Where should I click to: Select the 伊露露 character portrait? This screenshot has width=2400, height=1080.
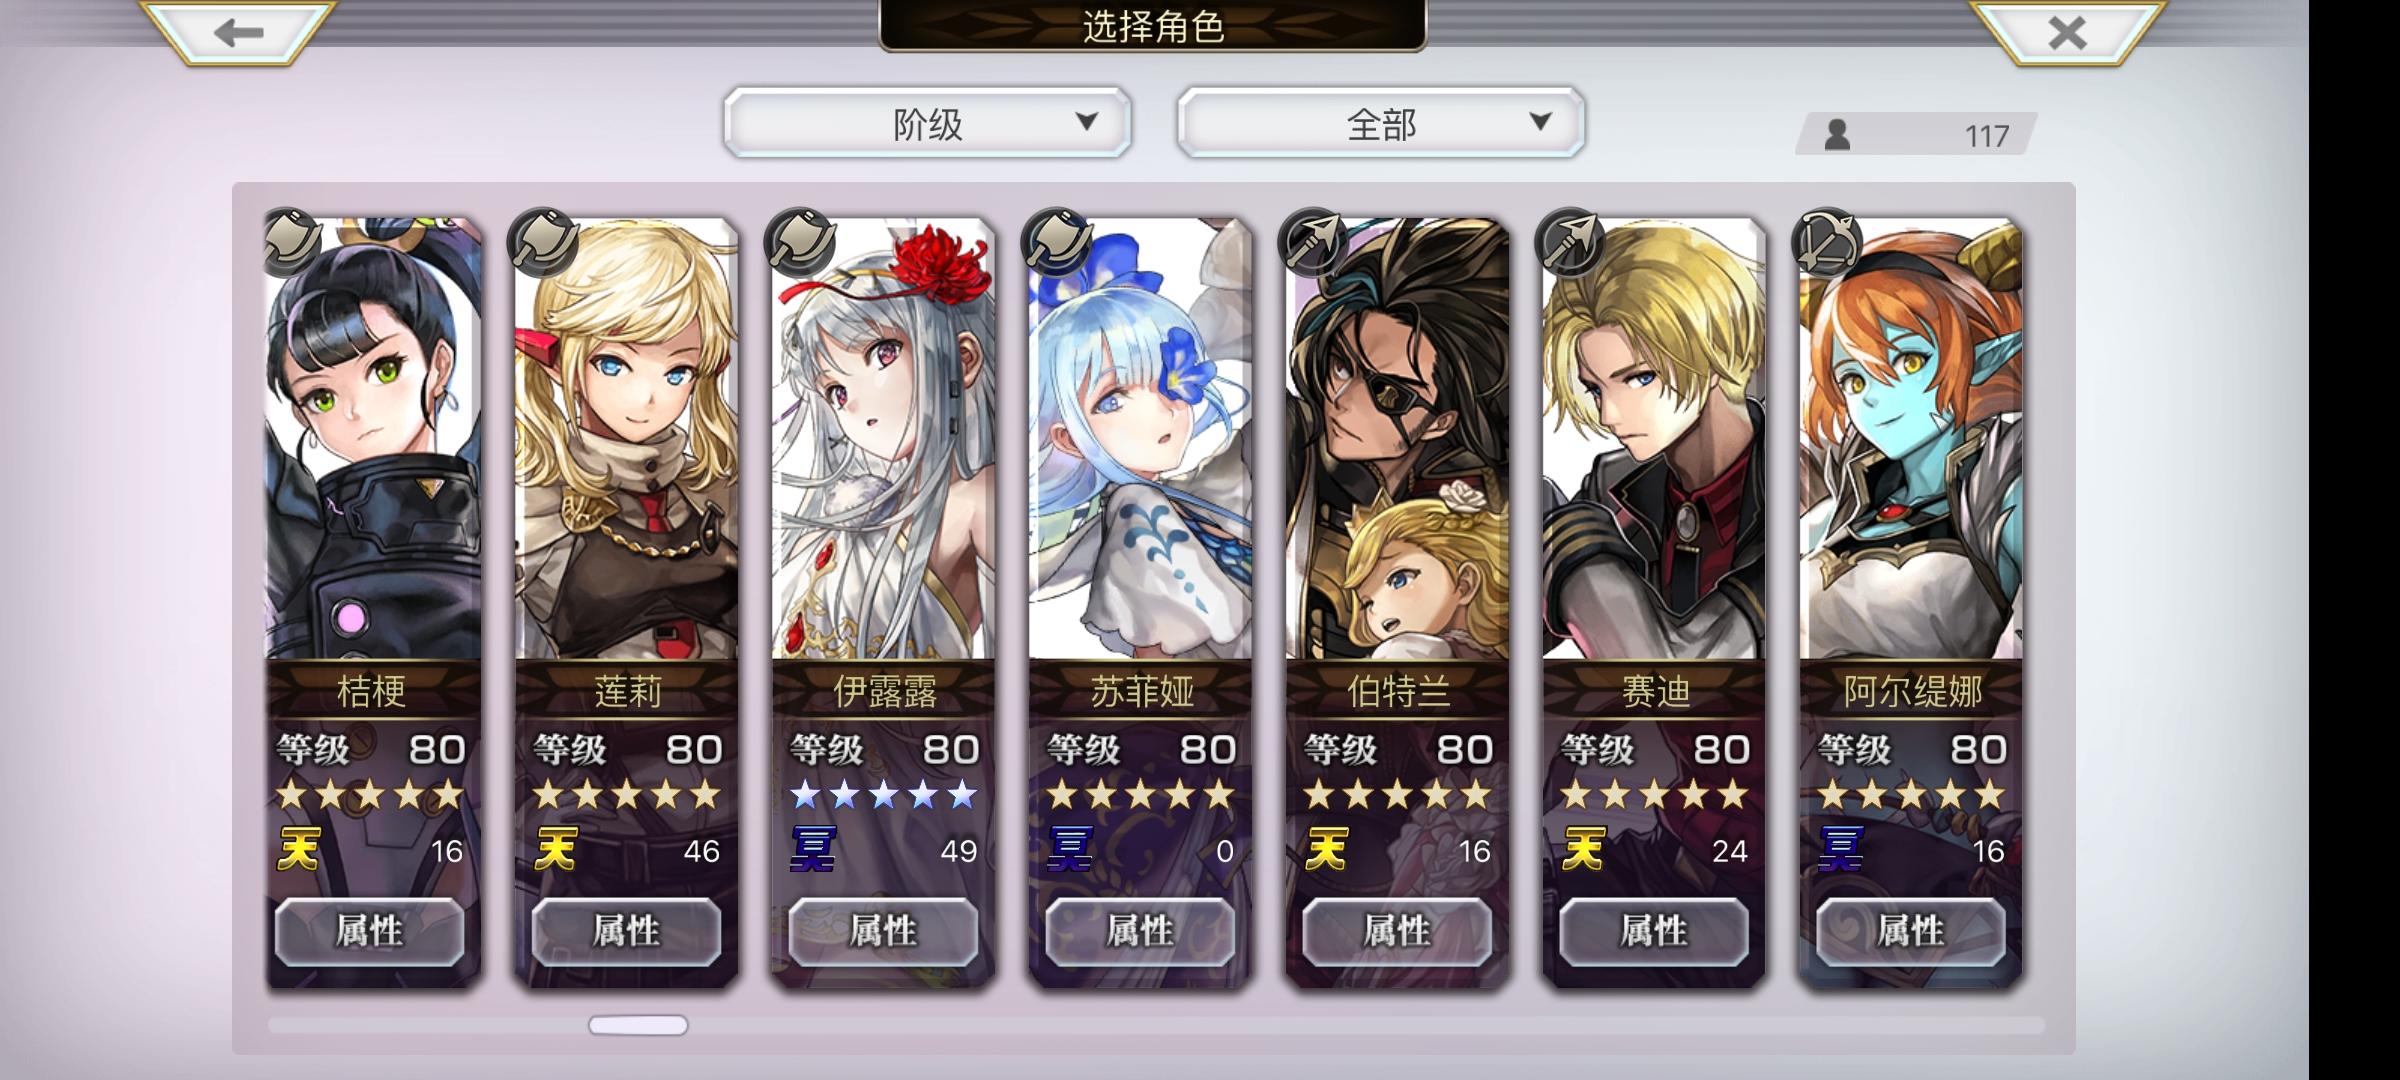coord(884,440)
